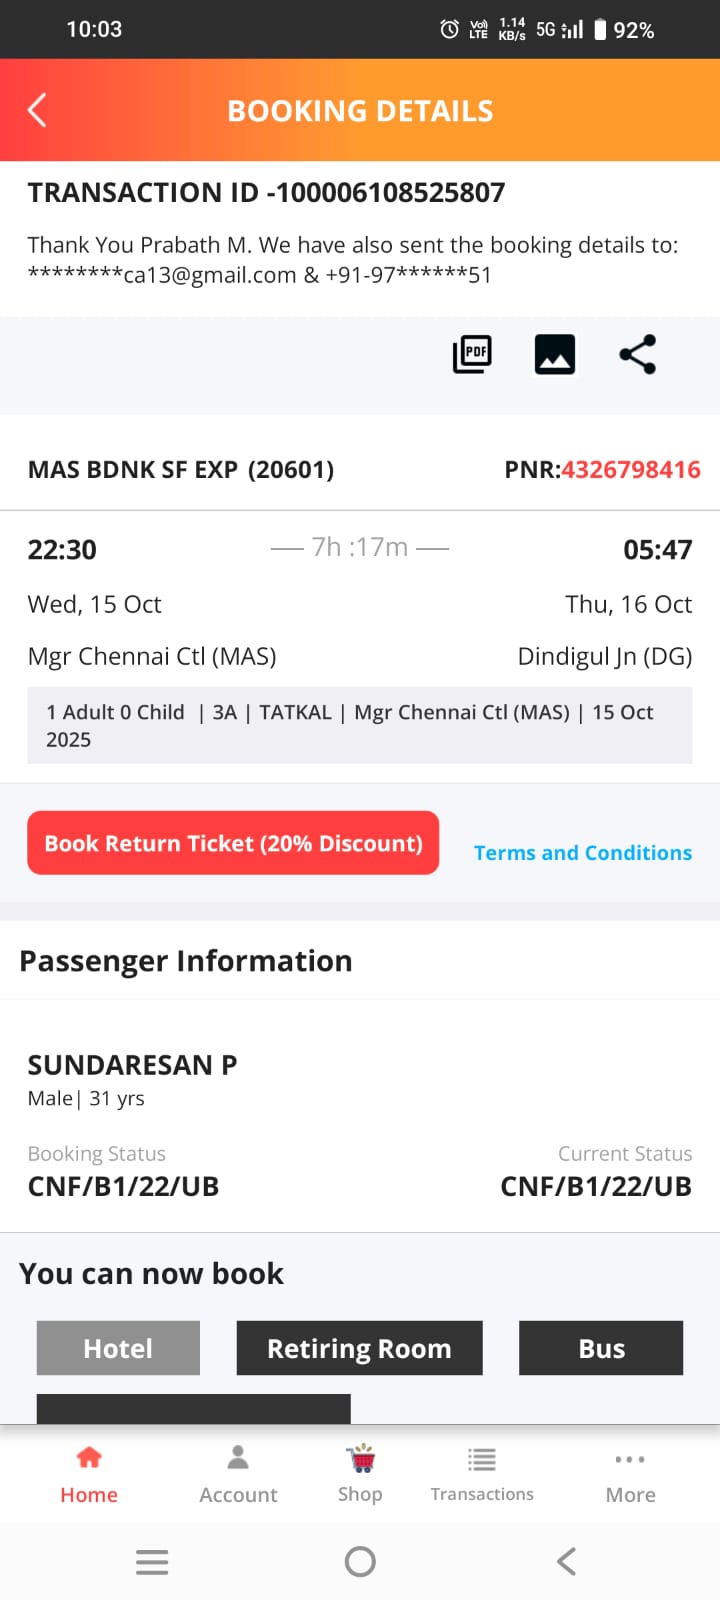This screenshot has width=720, height=1600.
Task: Open Transactions list tab
Action: pos(482,1474)
